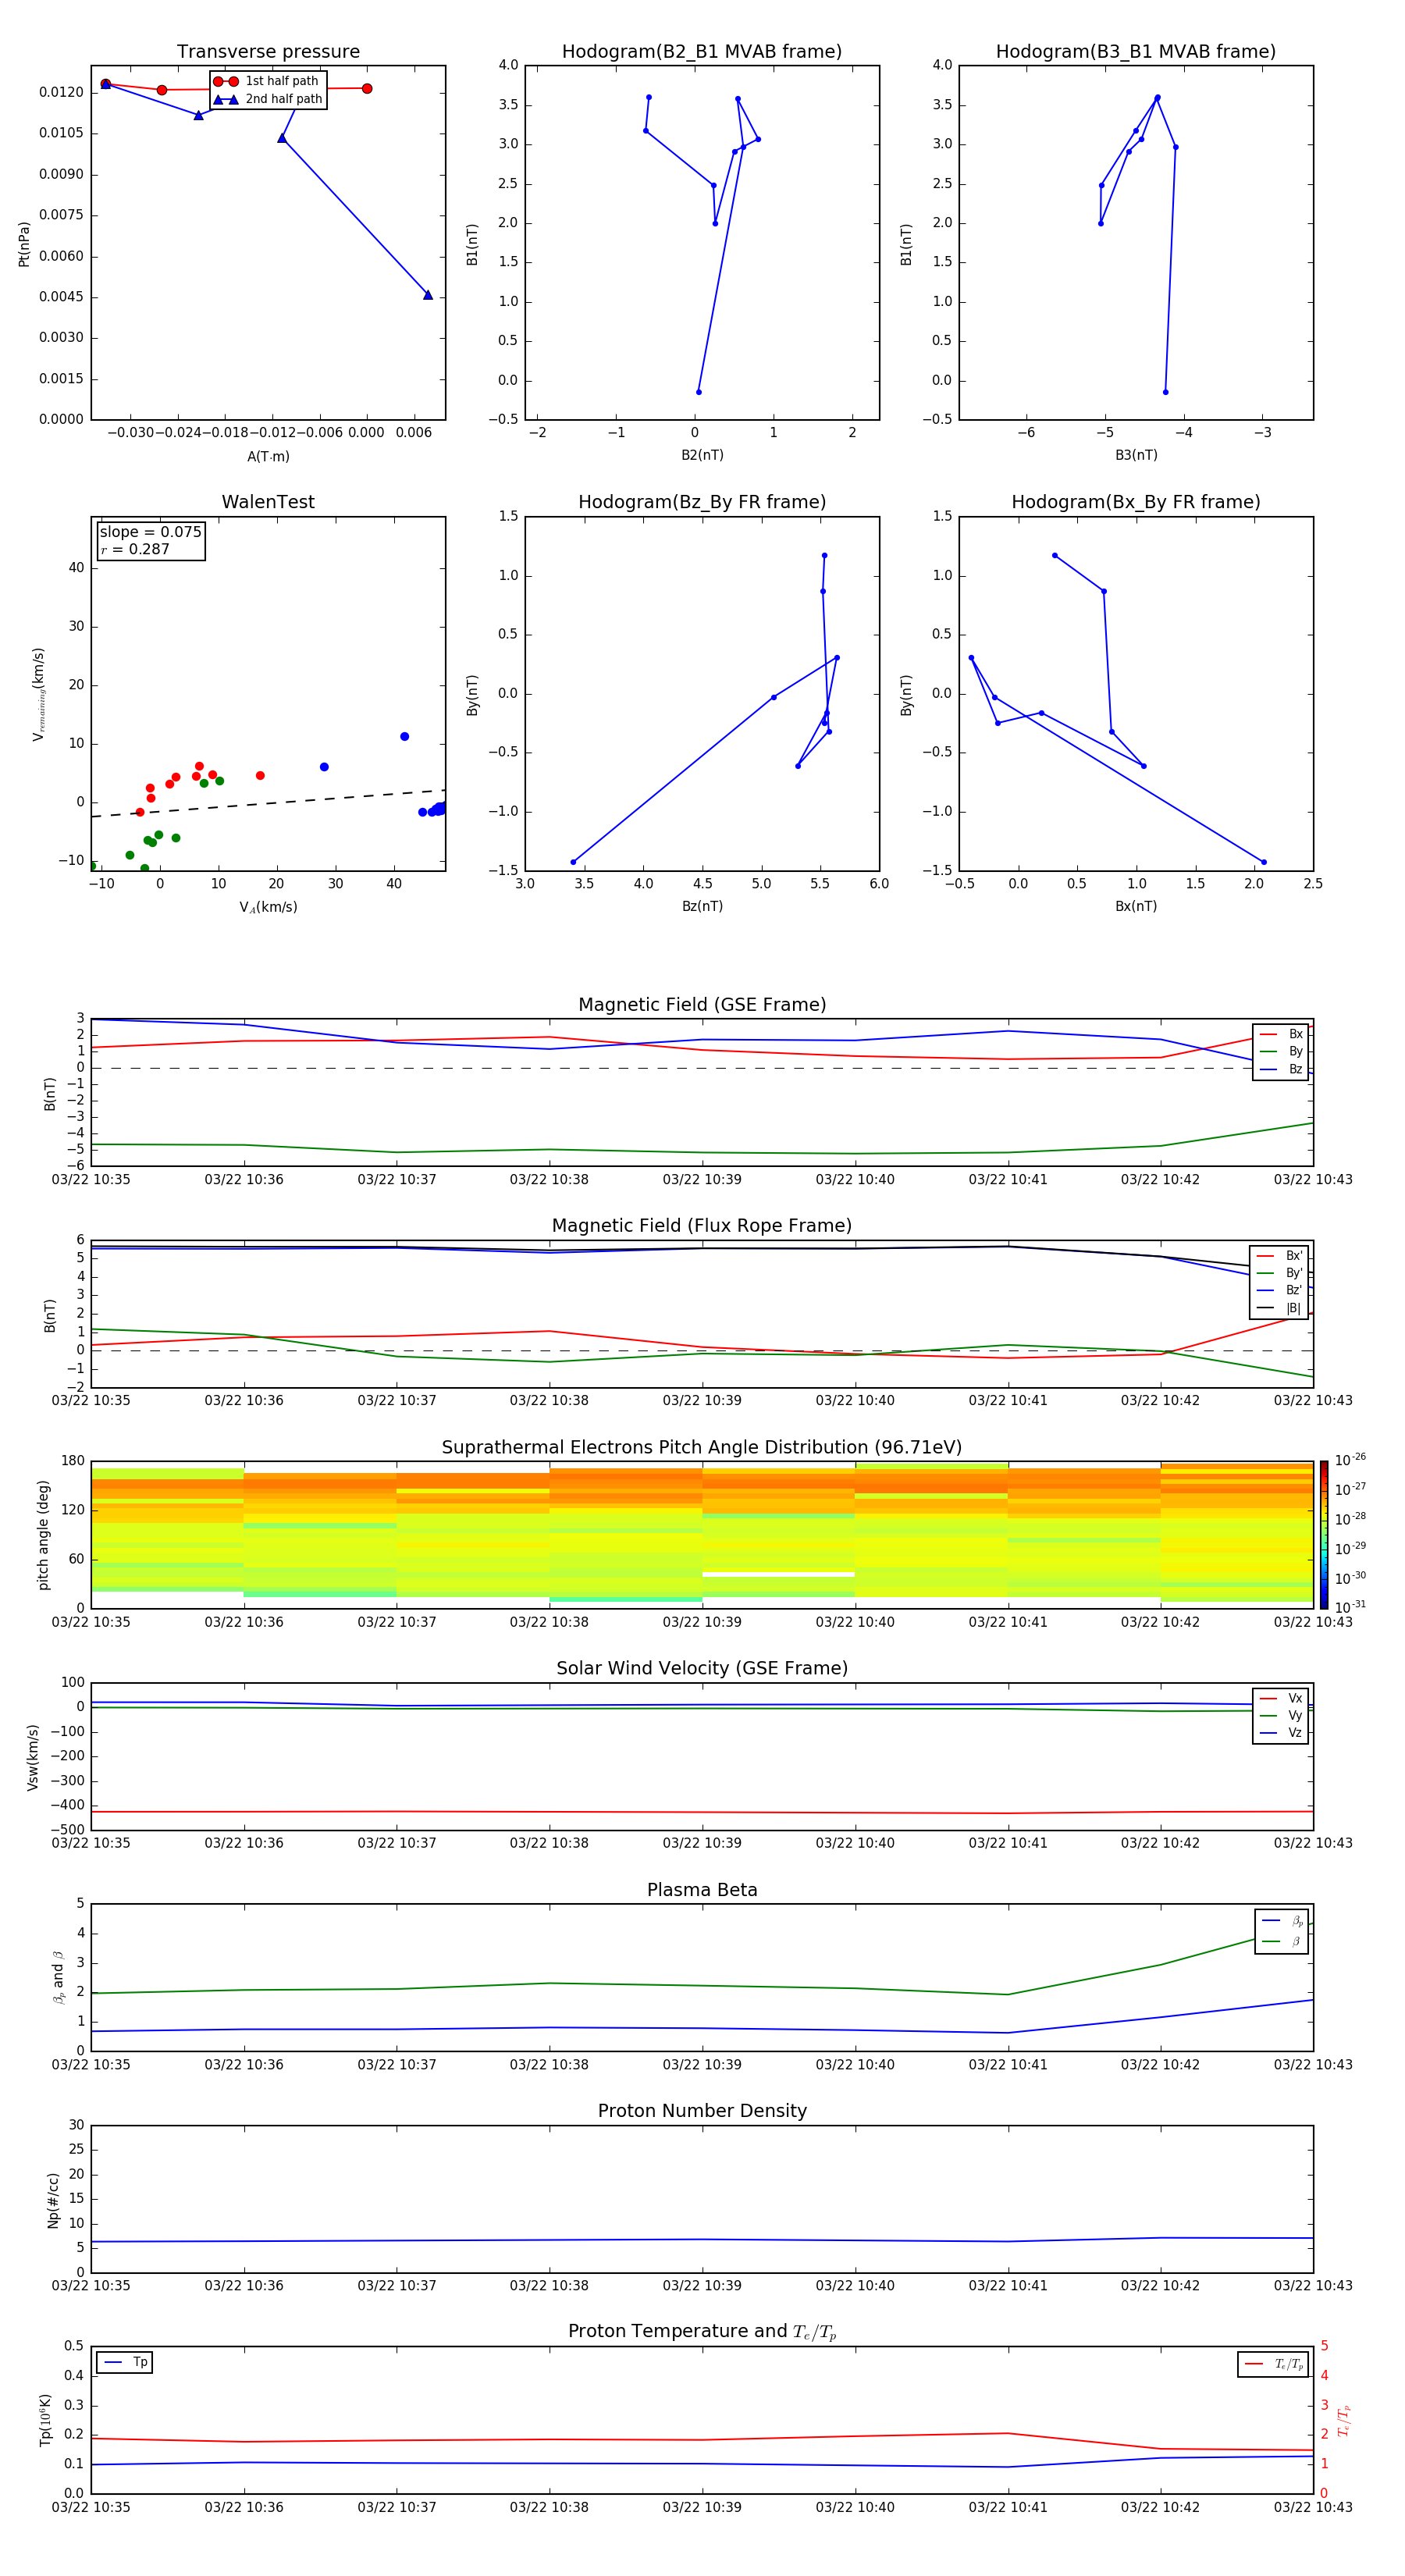Screen dimensions: 1405x2576
Task: Click the 'B3(nT)' x-axis label
Action: point(1136,455)
